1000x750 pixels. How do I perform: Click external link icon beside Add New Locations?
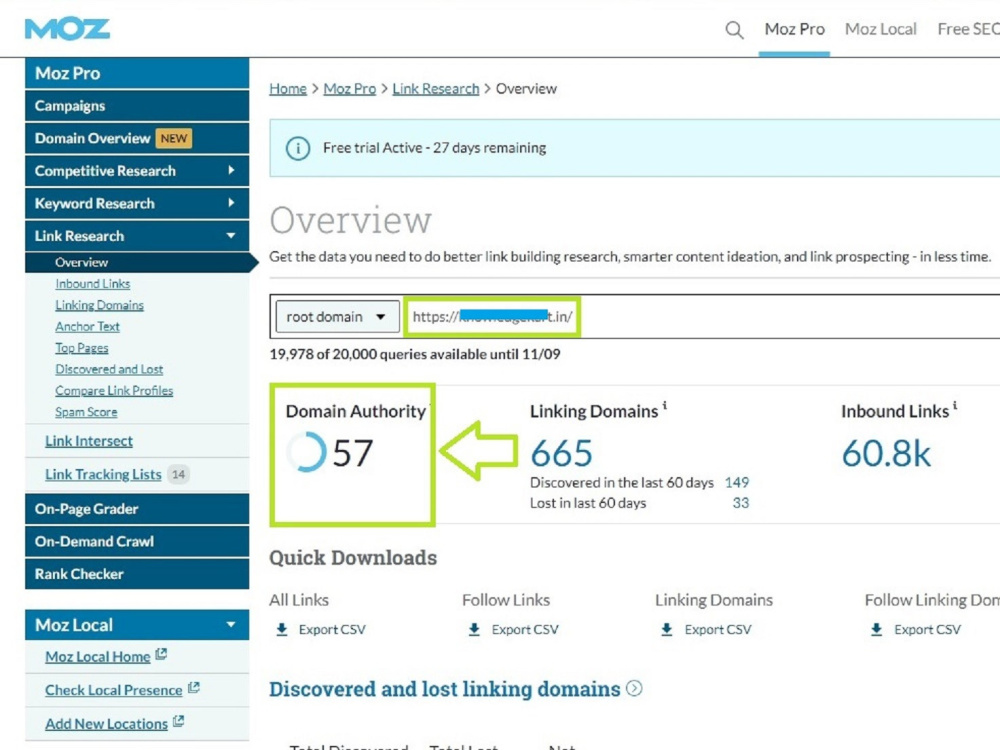179,721
